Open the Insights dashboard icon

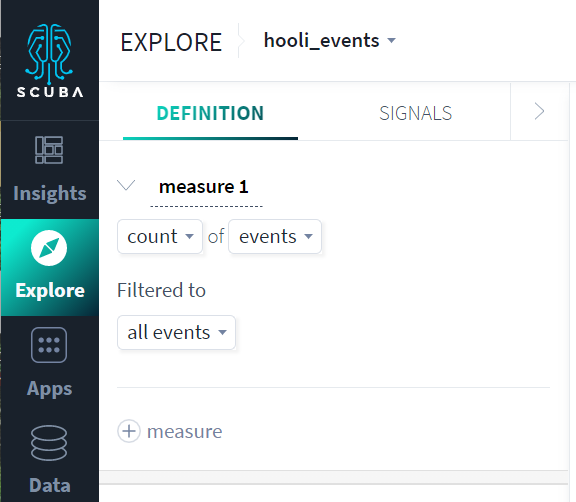coord(49,150)
